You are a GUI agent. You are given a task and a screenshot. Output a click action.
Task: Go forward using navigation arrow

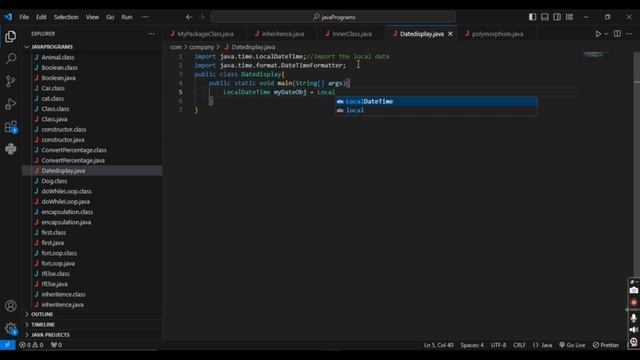click(202, 17)
